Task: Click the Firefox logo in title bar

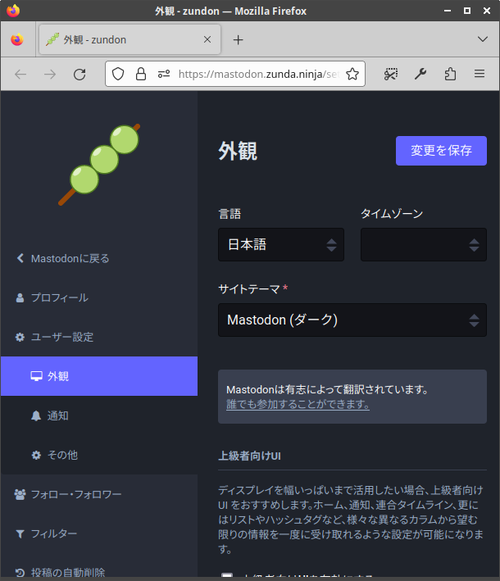Action: pyautogui.click(x=13, y=10)
